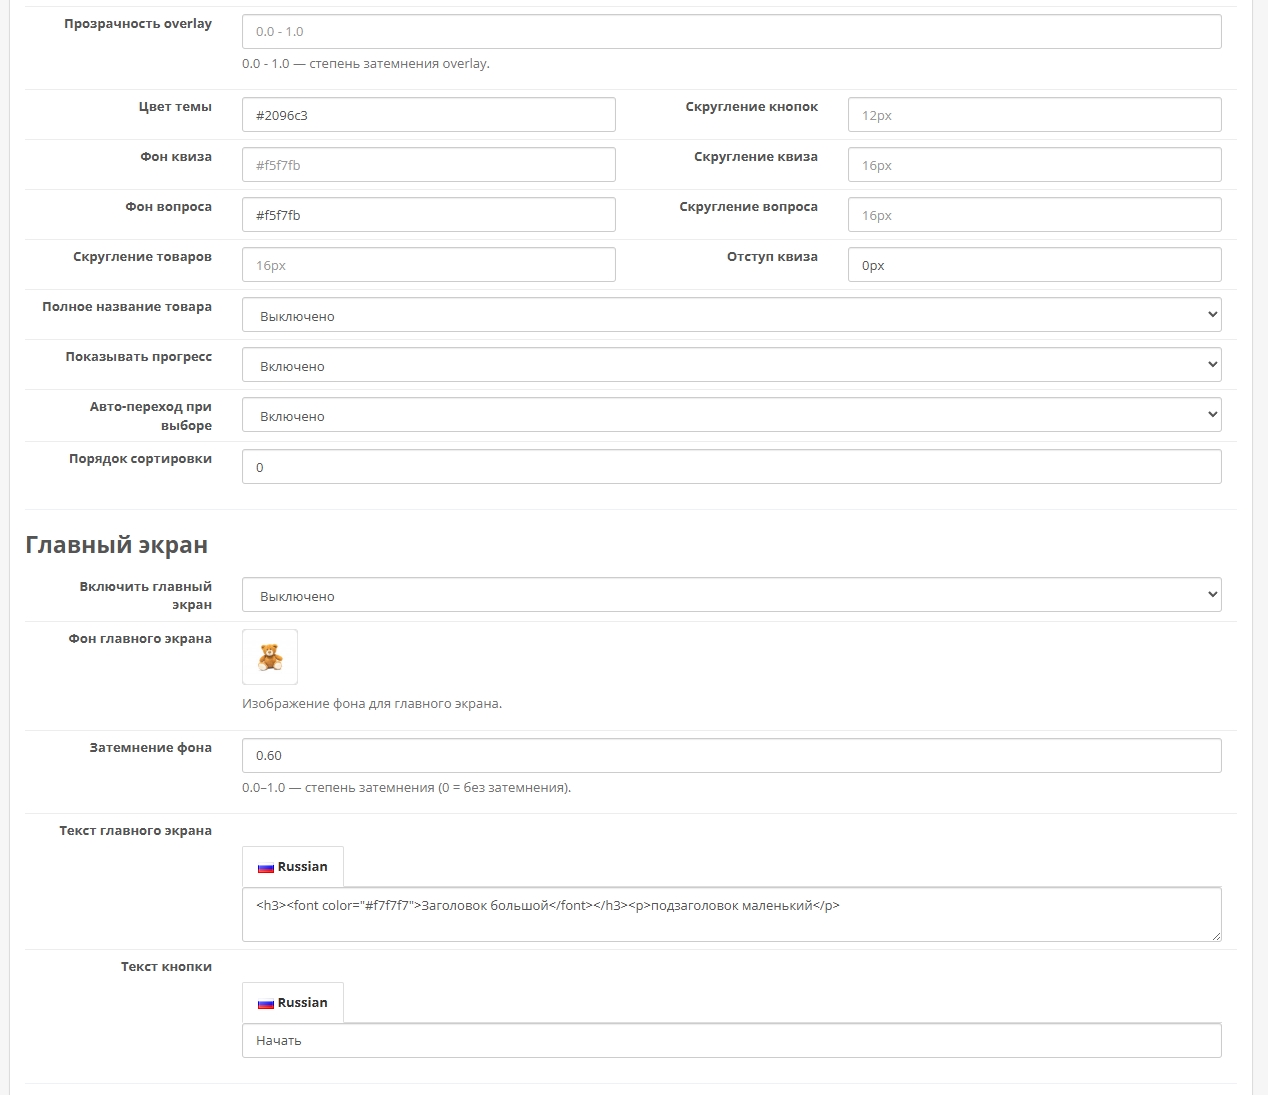Image resolution: width=1268 pixels, height=1095 pixels.
Task: Open the 'Полное название товара' dropdown
Action: (731, 315)
